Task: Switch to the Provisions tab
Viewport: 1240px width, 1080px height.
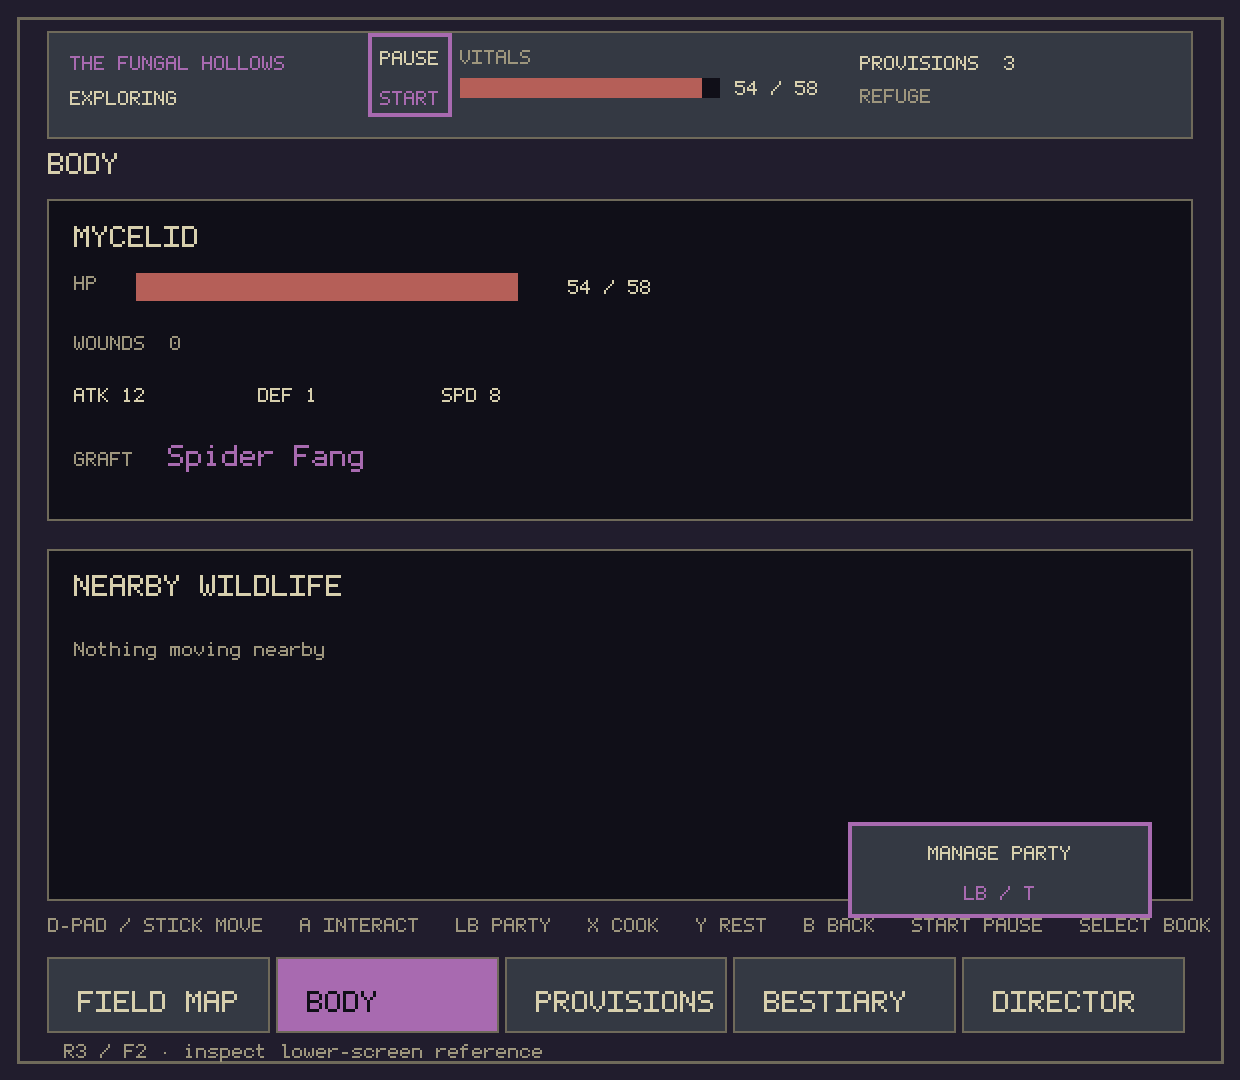Action: pyautogui.click(x=616, y=995)
